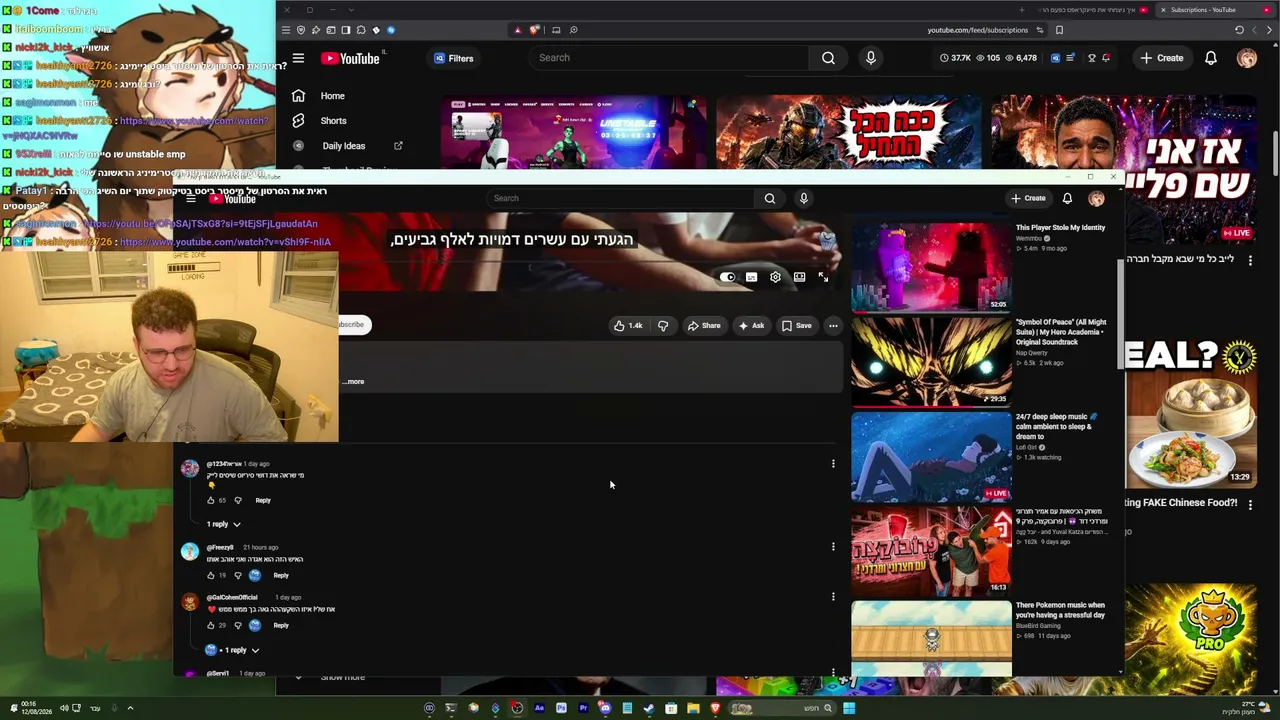Open the 24/7 deep sleep music live thumbnail
Screen dimensions: 1280x720
point(931,456)
